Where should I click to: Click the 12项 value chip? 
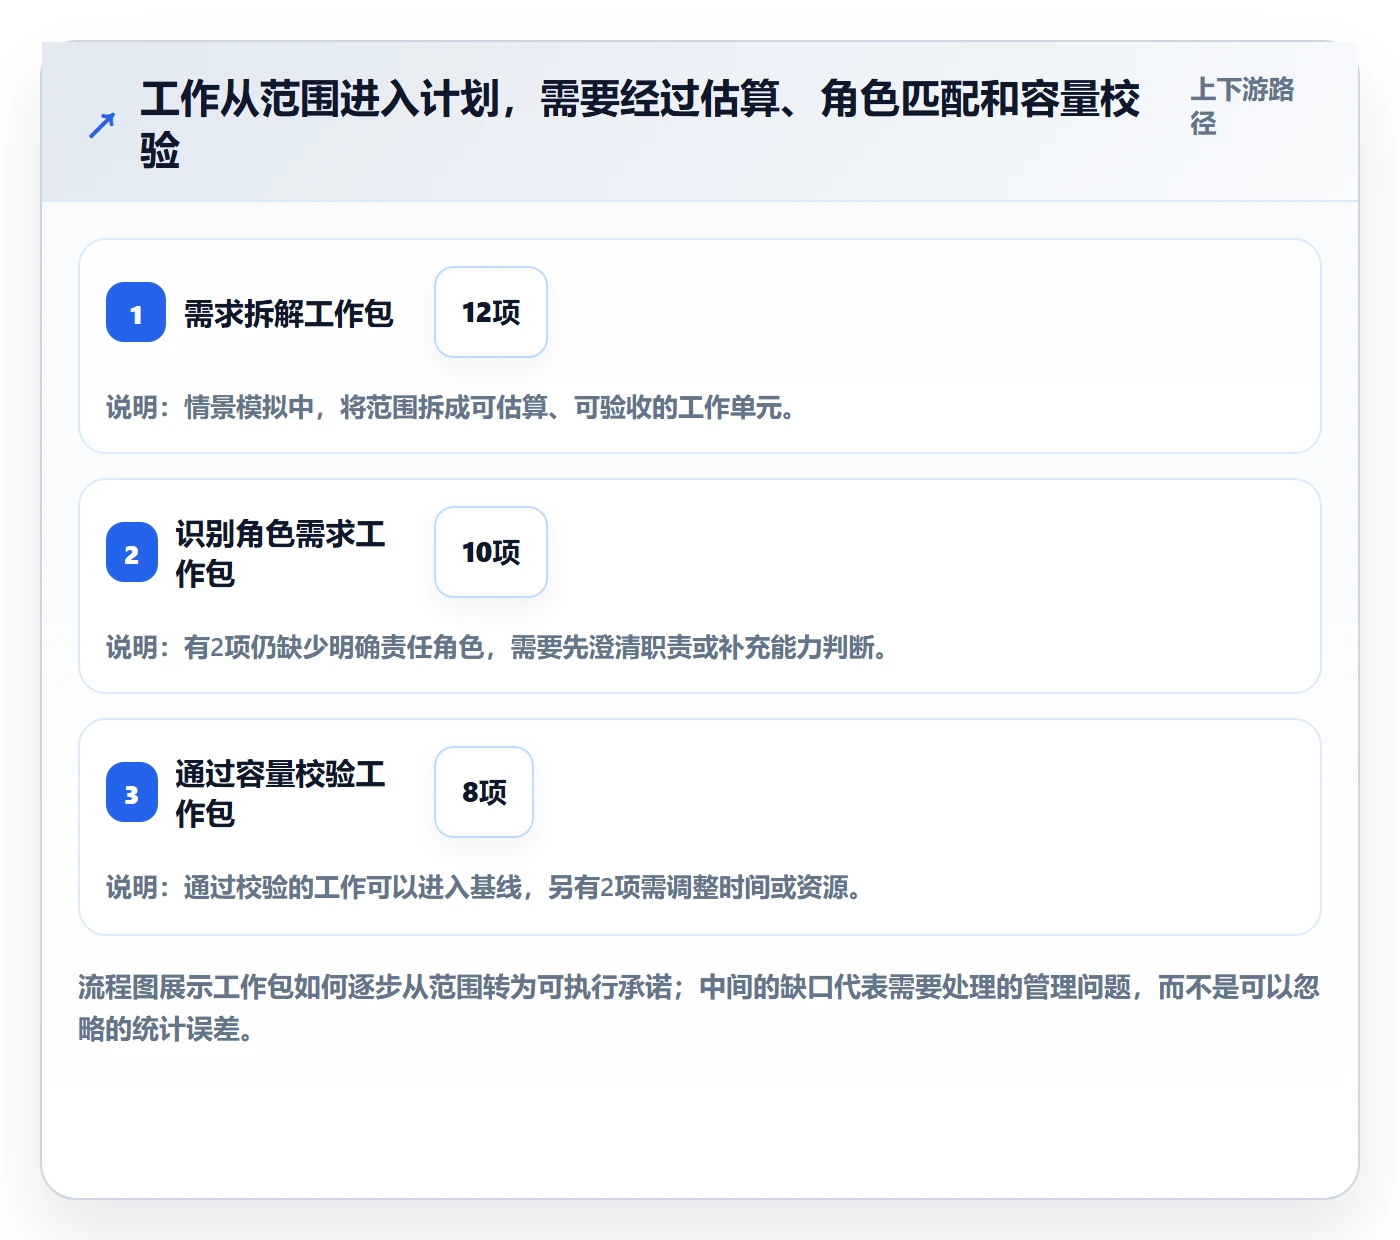tap(491, 312)
